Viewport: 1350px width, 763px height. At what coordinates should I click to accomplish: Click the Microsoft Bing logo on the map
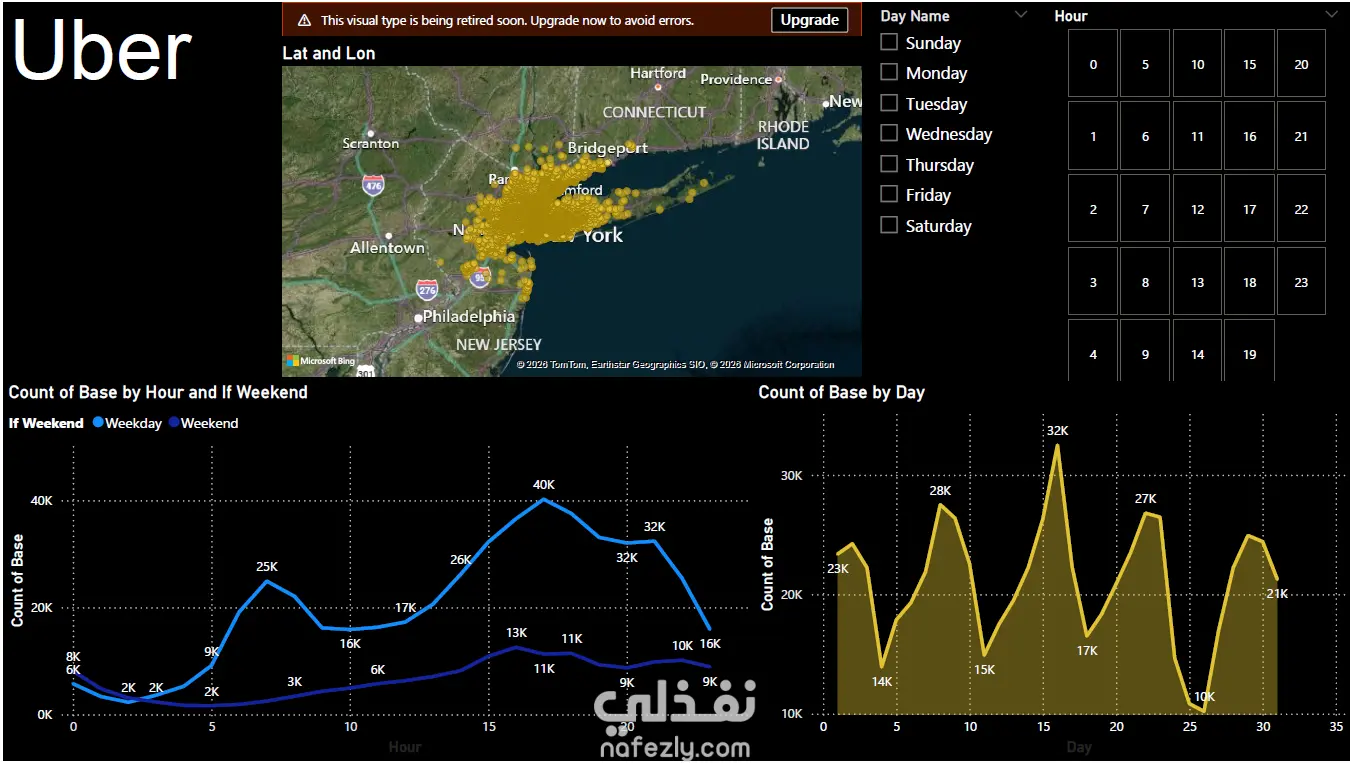click(321, 361)
